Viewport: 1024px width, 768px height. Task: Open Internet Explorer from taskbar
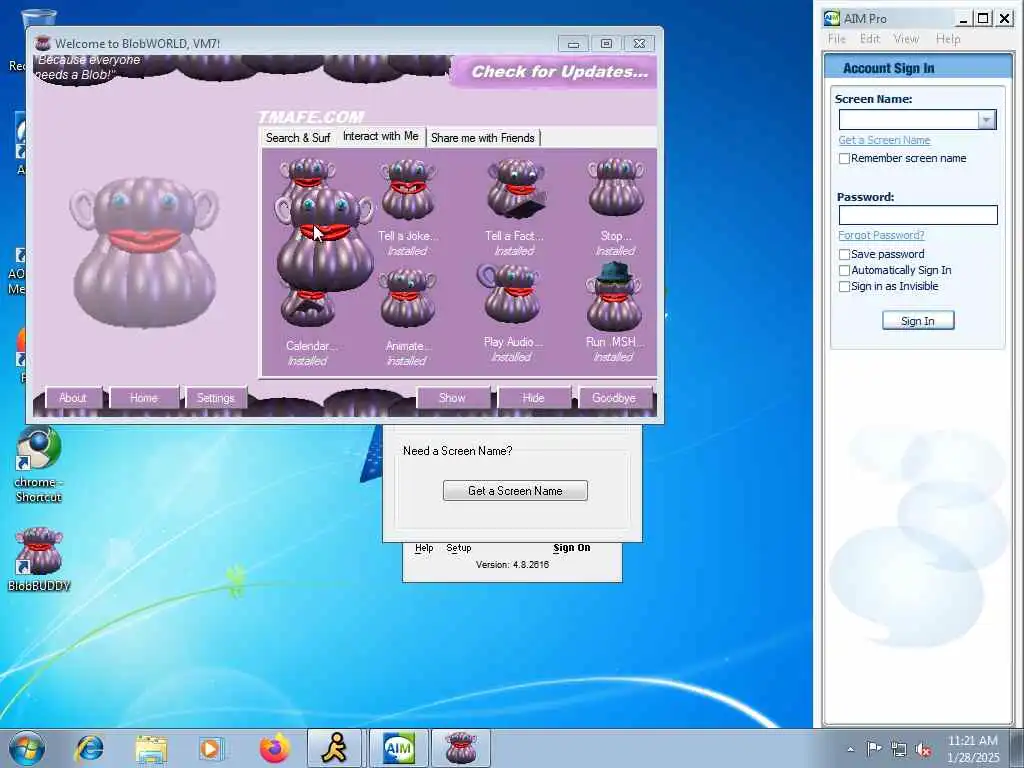(89, 748)
